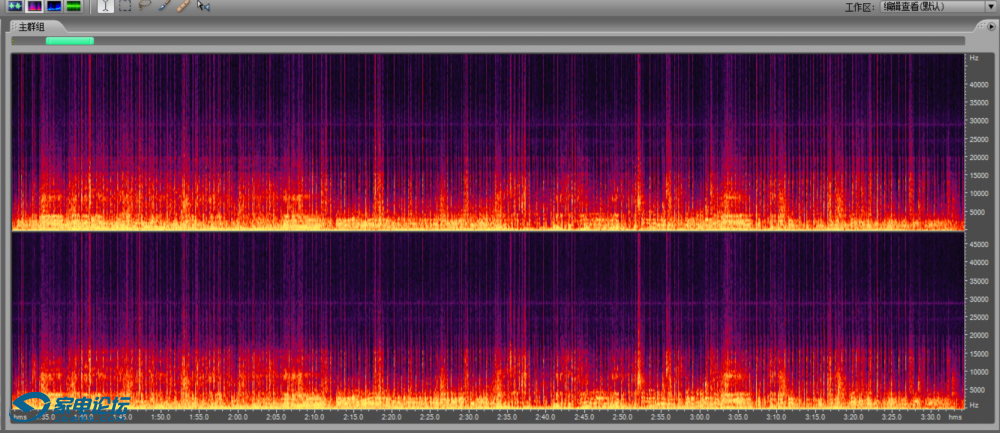
Task: Select the Spectral Phase display icon
Action: tap(75, 6)
